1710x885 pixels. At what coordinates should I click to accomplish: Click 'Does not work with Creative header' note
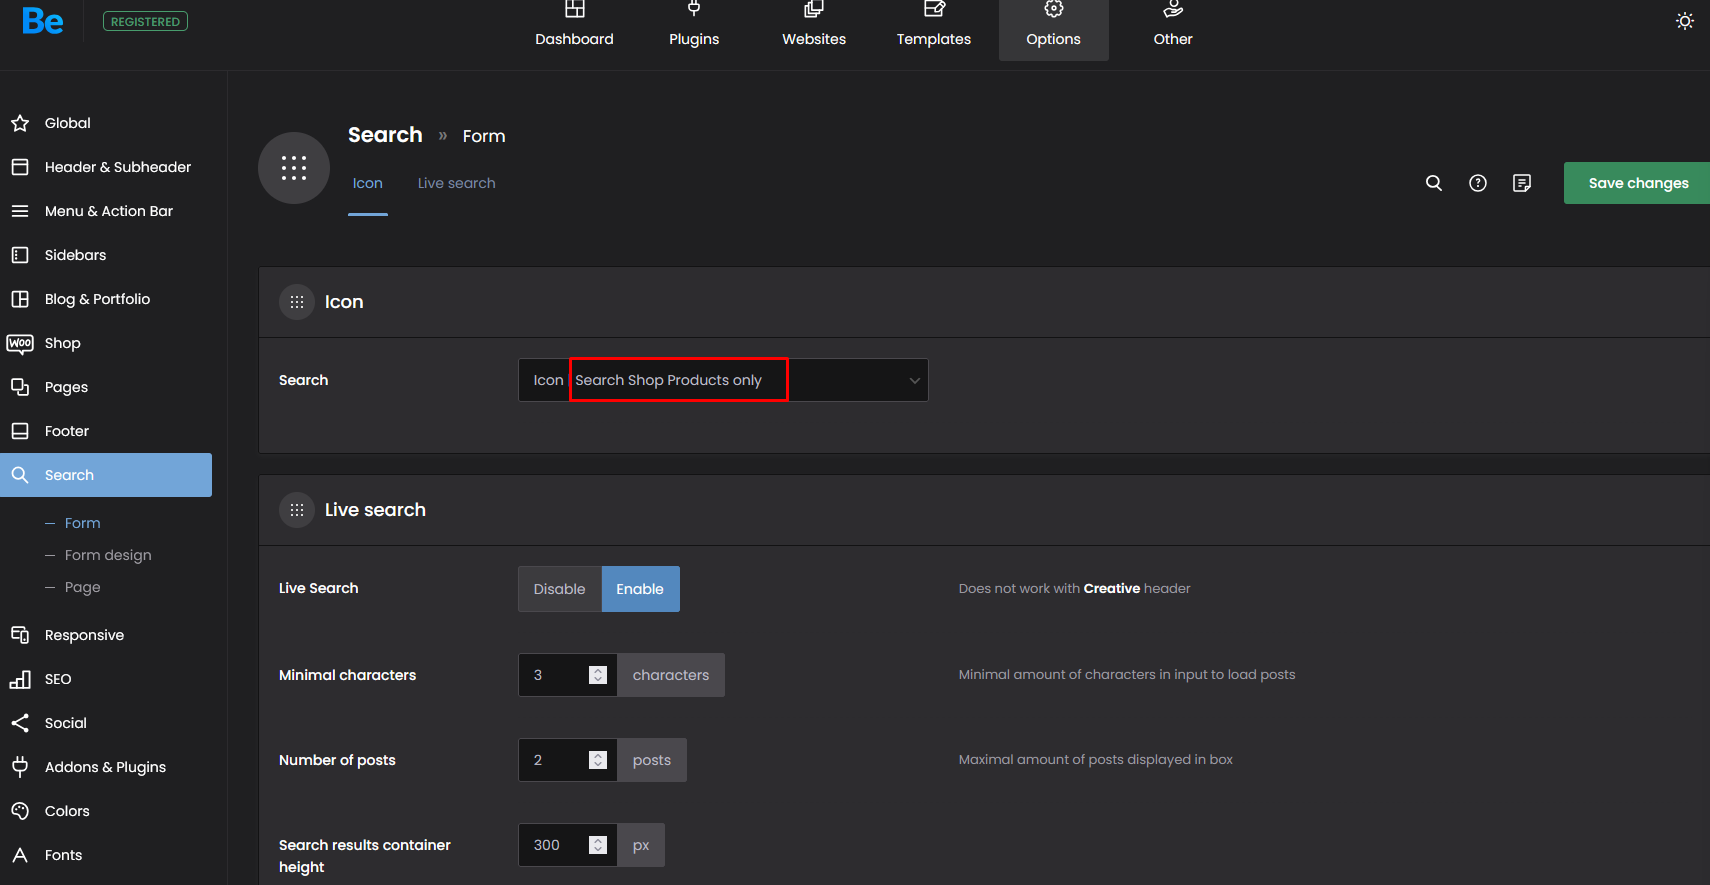1074,588
